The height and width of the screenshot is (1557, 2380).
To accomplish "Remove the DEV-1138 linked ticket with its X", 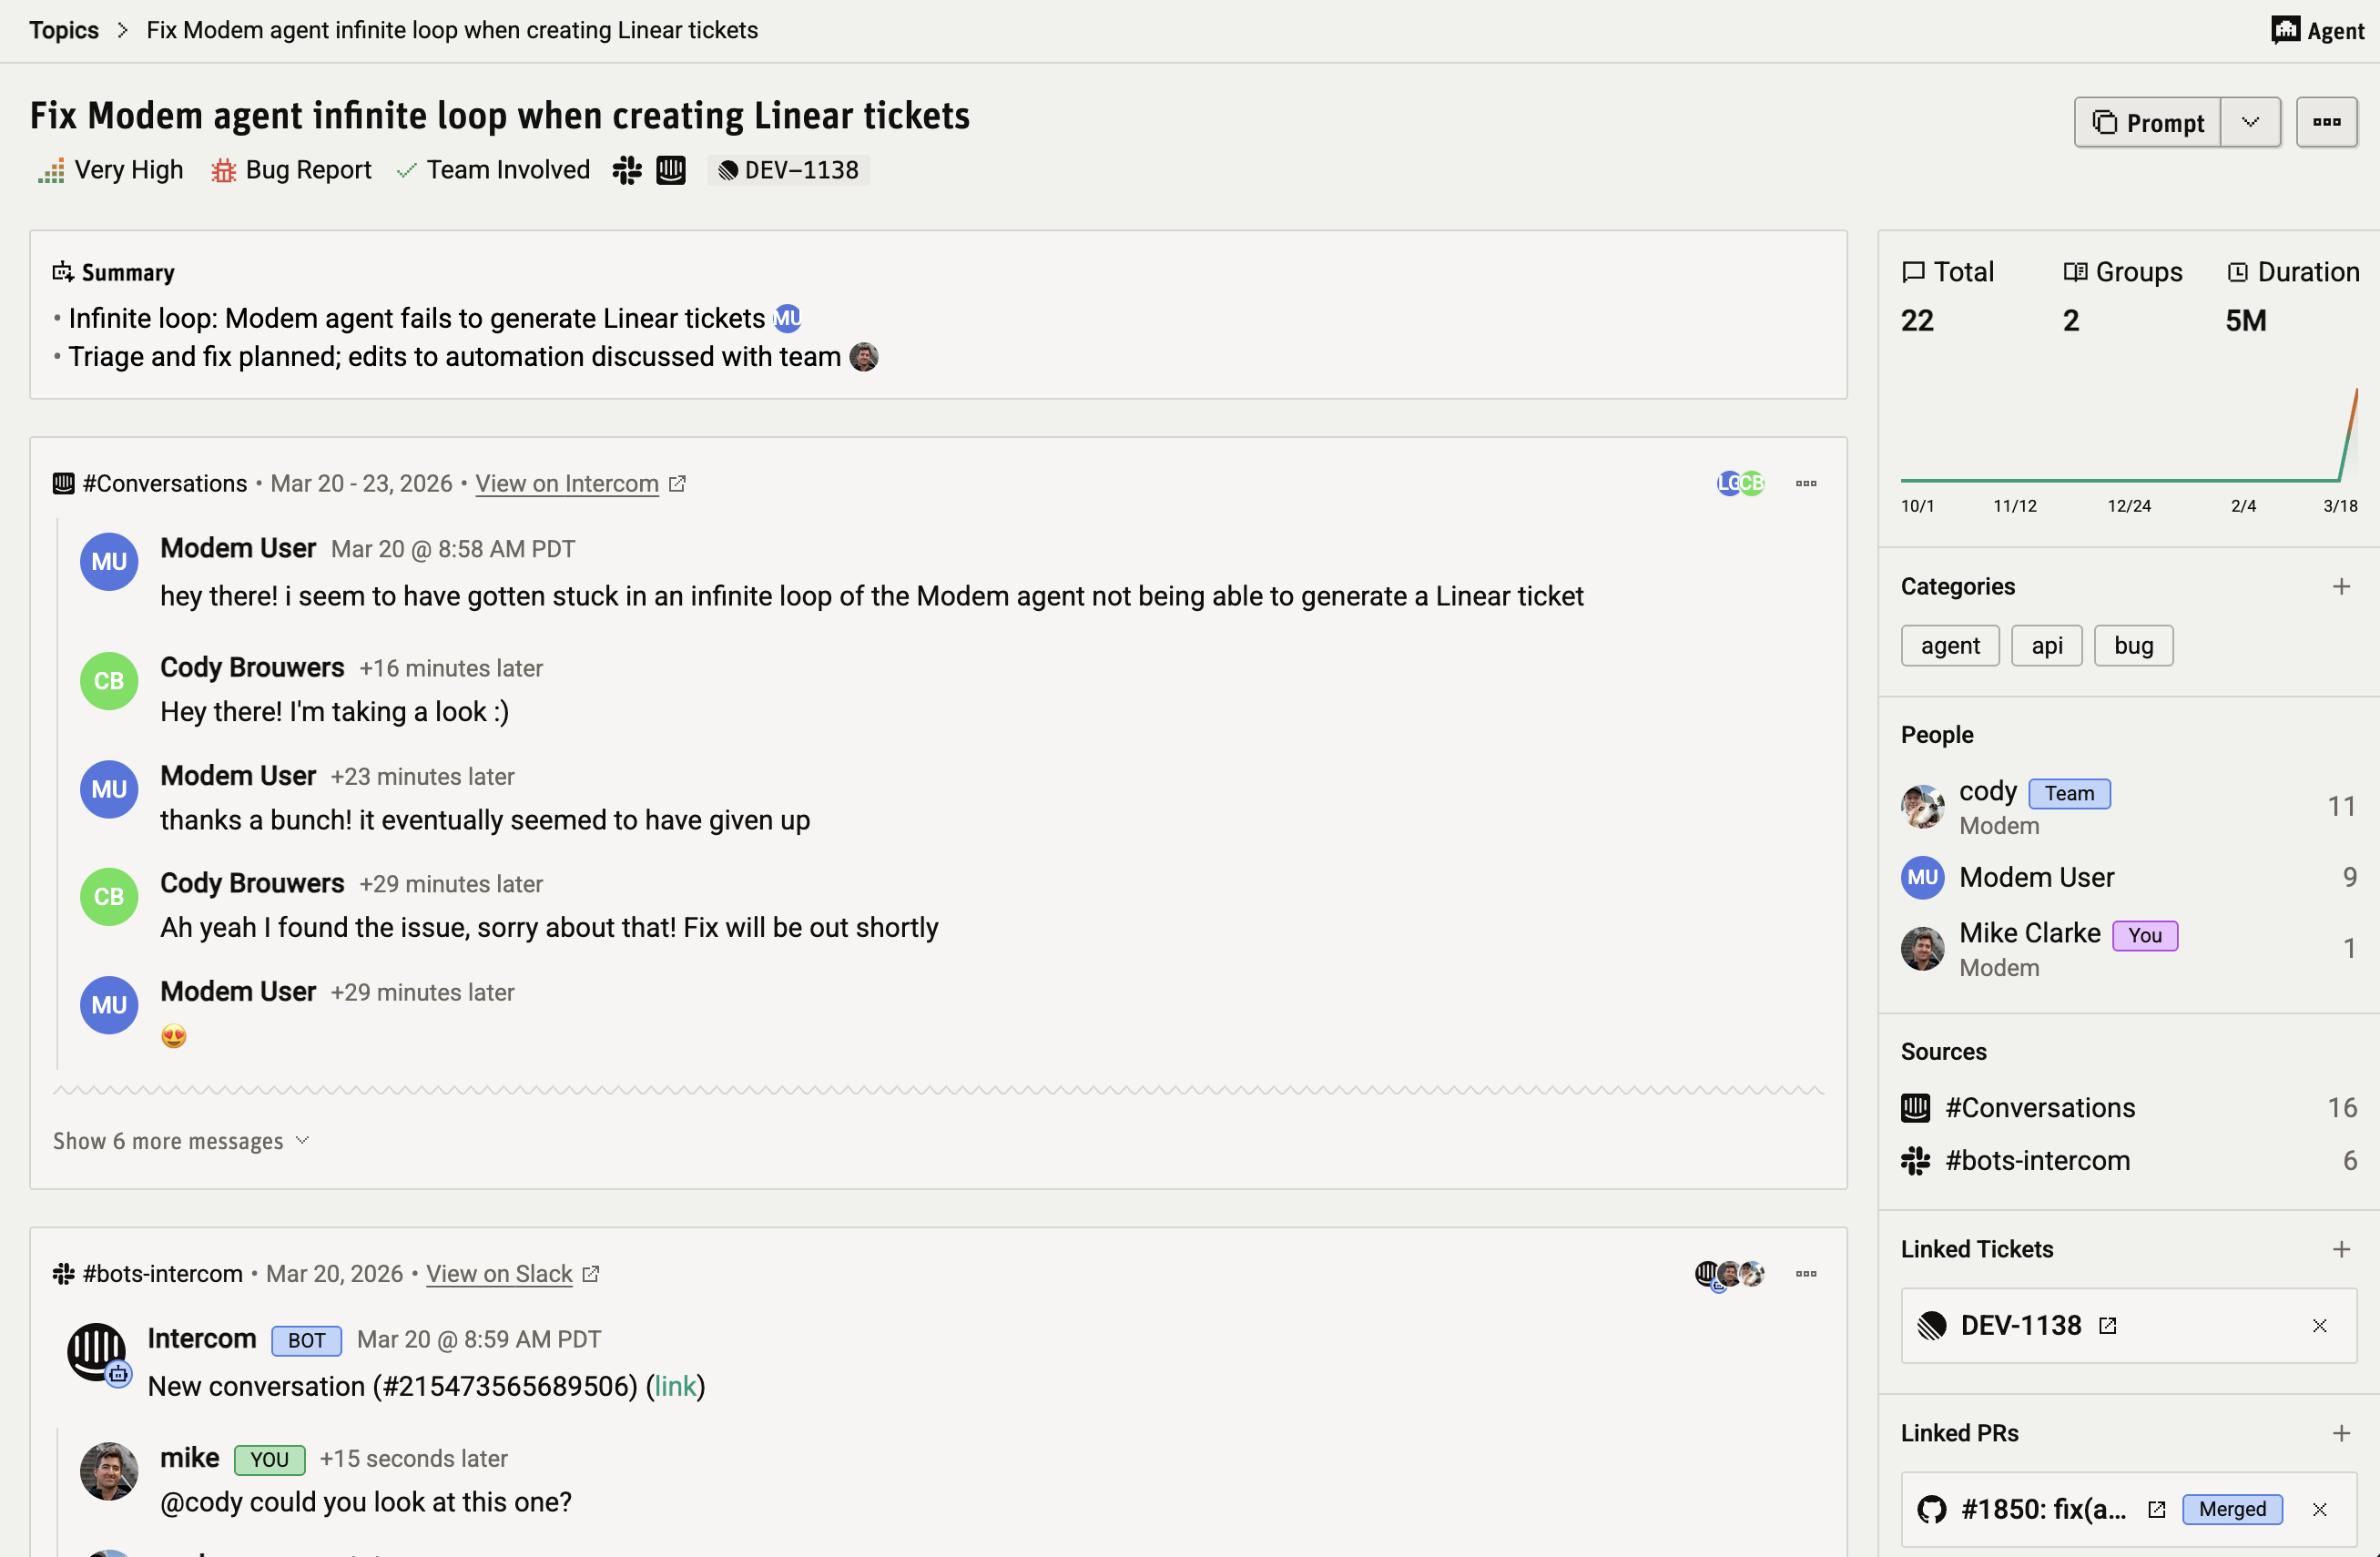I will [x=2321, y=1326].
